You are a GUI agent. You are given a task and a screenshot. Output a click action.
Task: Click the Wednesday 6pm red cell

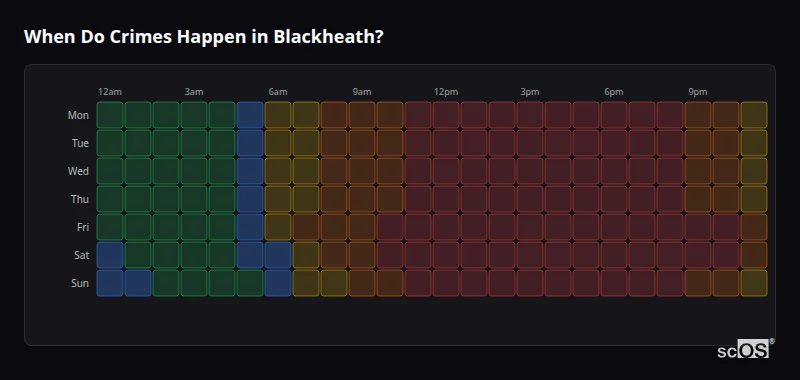coord(614,171)
